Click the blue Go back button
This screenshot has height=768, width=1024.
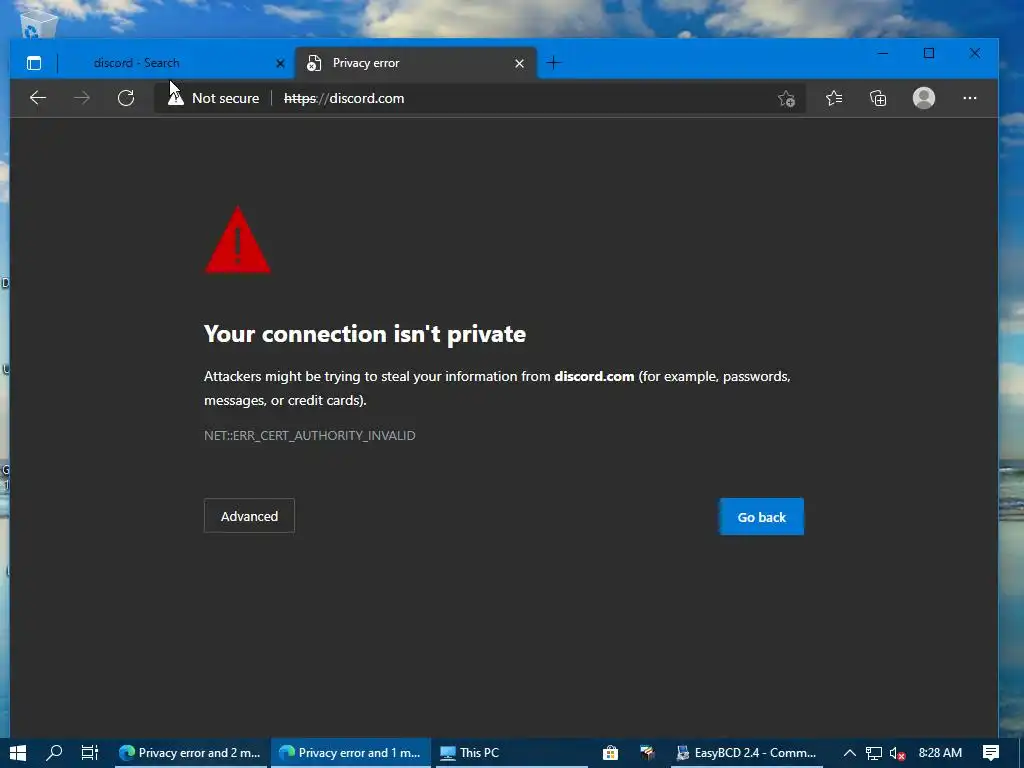click(761, 517)
